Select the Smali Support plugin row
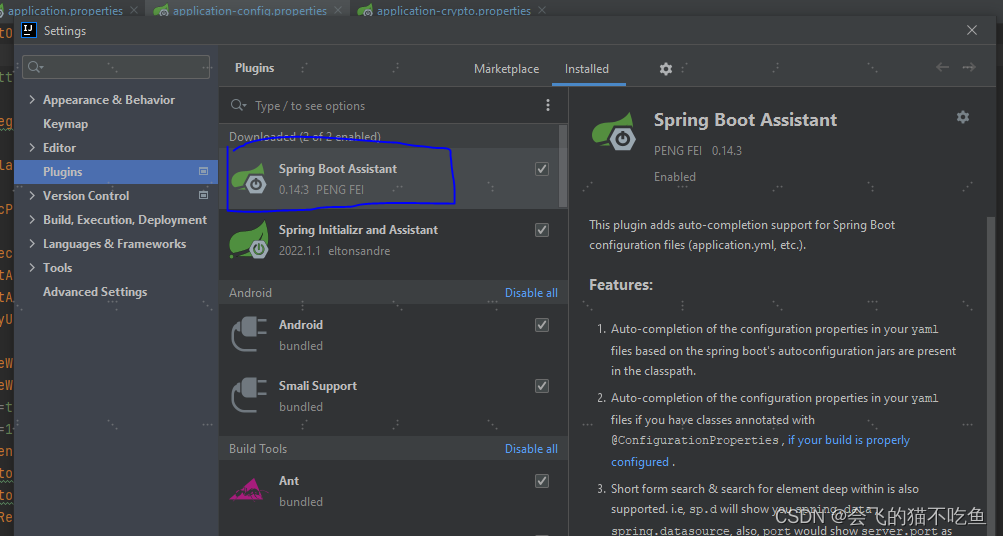Viewport: 1003px width, 536px height. [393, 395]
